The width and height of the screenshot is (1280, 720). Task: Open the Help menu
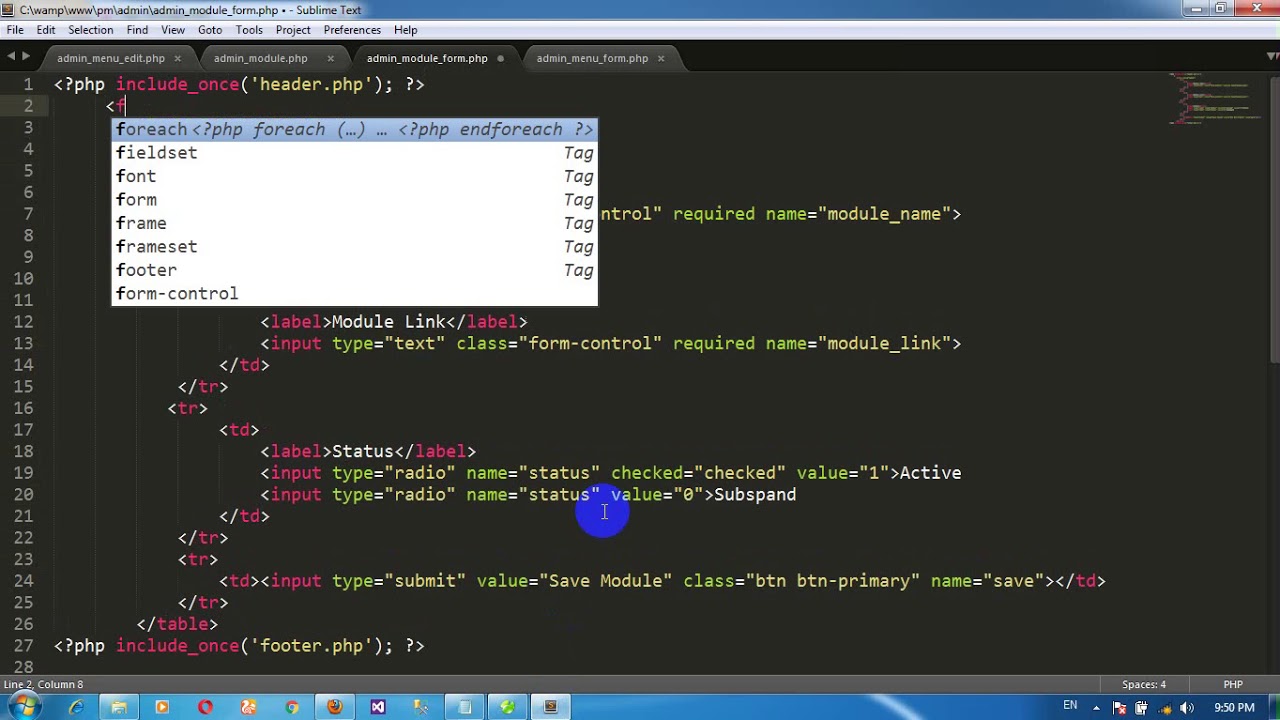click(405, 30)
